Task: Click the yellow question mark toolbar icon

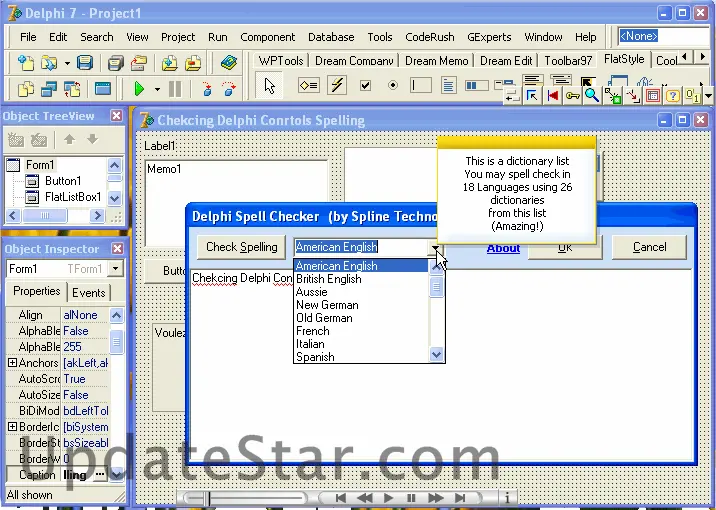Action: pos(672,95)
